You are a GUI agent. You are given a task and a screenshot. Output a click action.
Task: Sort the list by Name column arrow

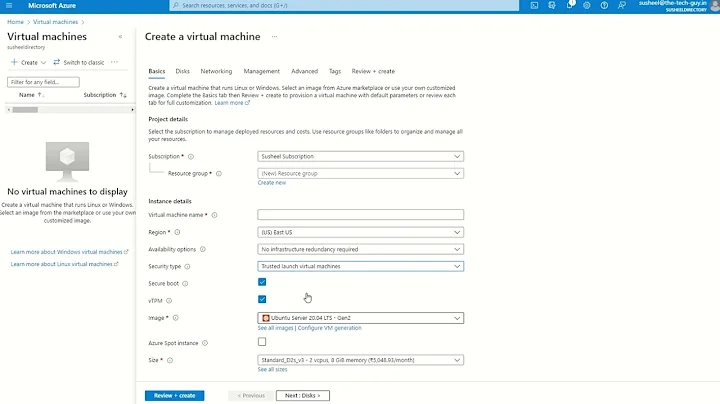click(40, 95)
